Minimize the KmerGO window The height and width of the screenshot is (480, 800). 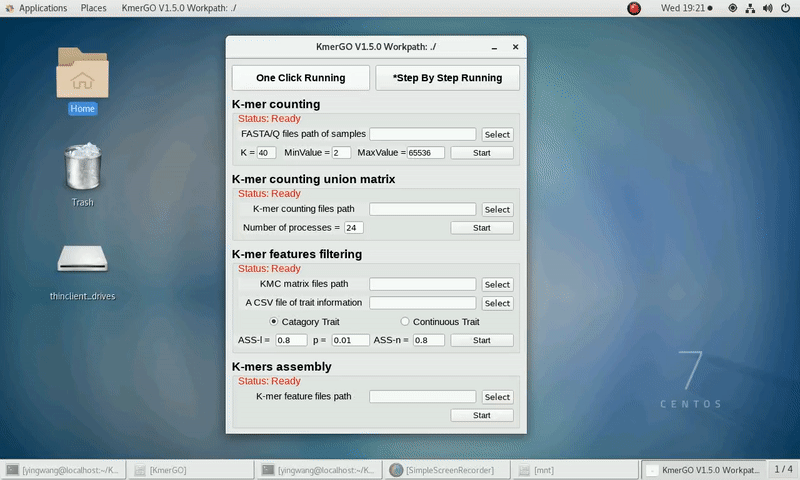(494, 47)
